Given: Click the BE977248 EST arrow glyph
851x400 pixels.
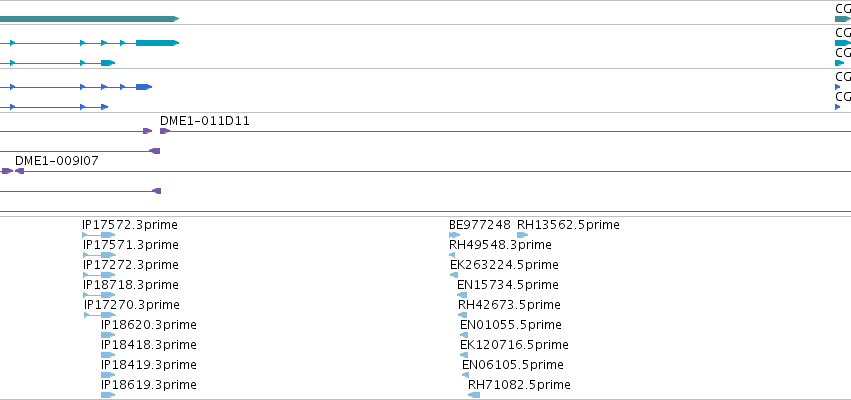Looking at the screenshot, I should [454, 235].
